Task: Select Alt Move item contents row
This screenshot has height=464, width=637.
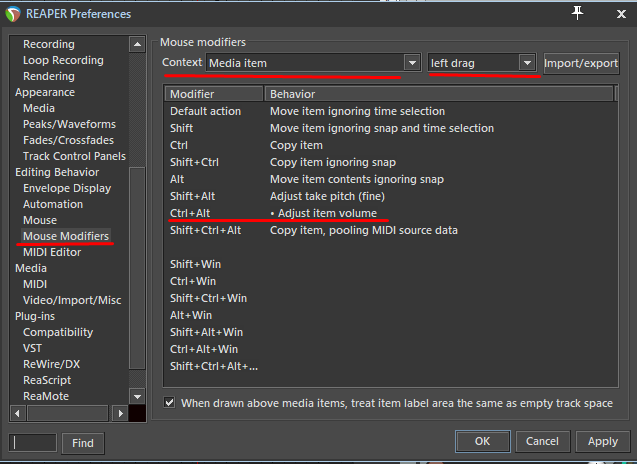Action: pyautogui.click(x=390, y=180)
